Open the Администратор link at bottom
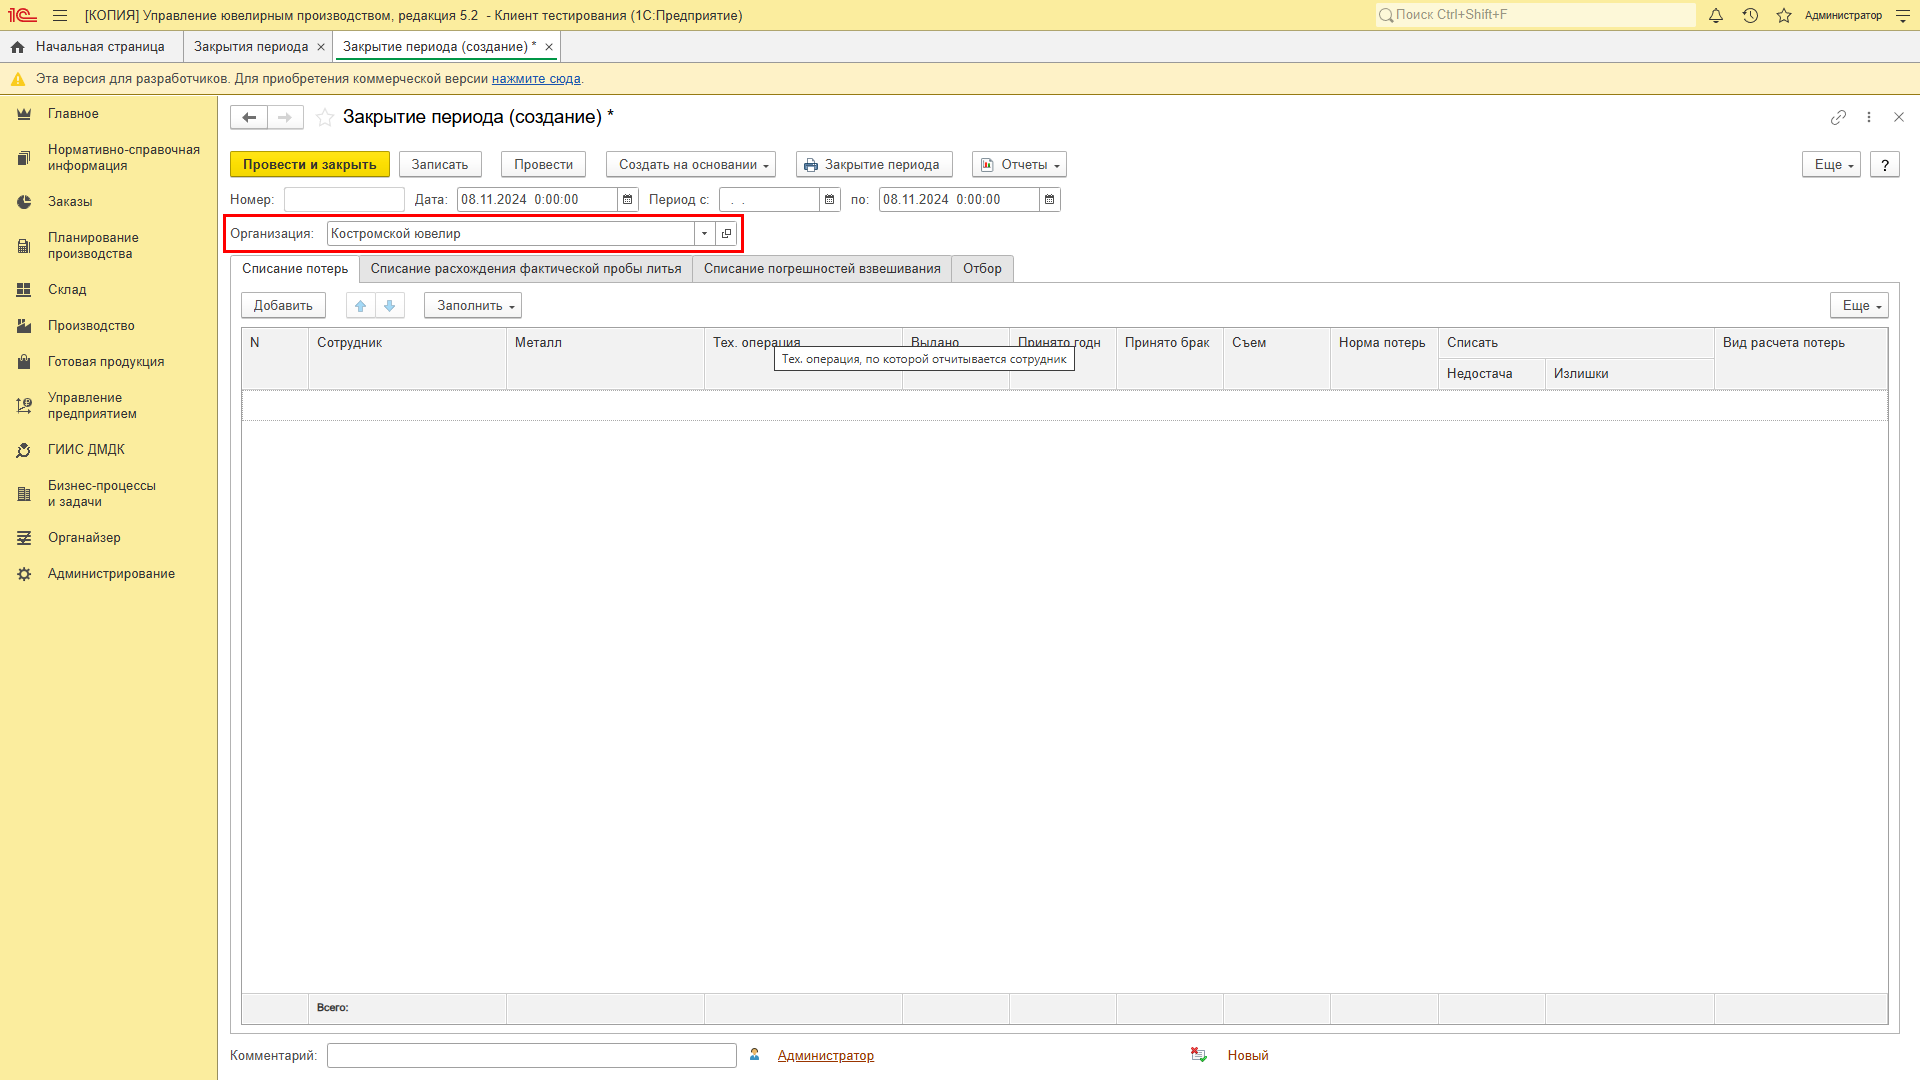Screen dimensions: 1920x1080 (826, 1056)
